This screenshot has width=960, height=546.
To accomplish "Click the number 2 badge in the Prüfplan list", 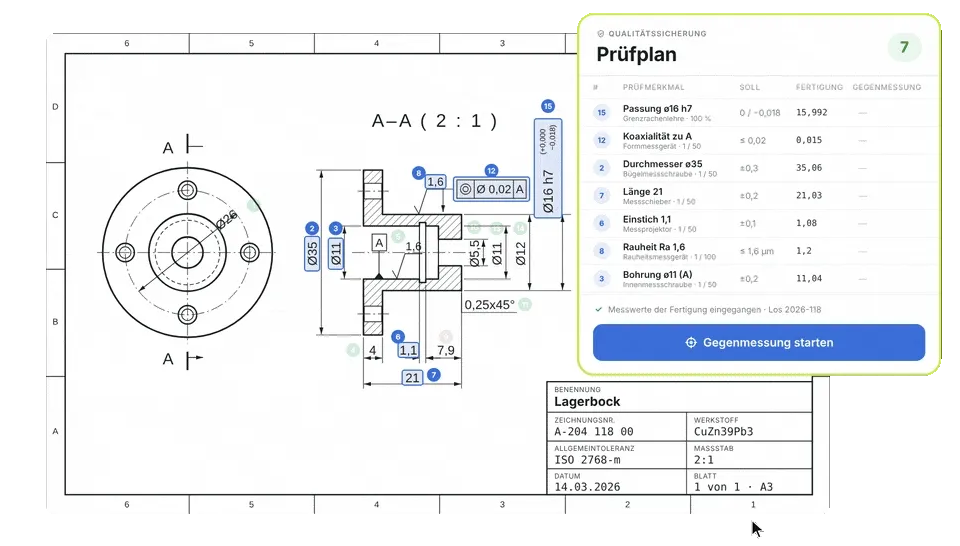I will tap(602, 168).
